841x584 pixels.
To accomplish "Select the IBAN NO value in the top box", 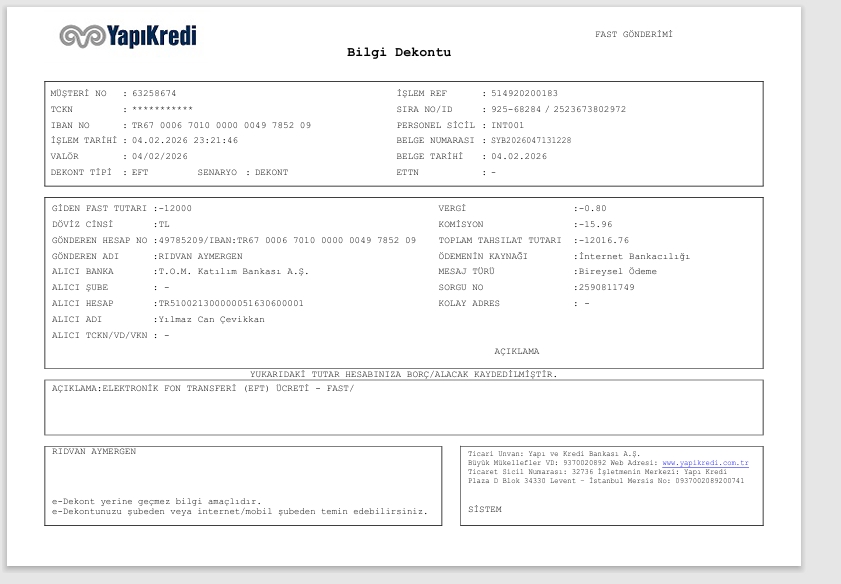I will click(x=221, y=125).
